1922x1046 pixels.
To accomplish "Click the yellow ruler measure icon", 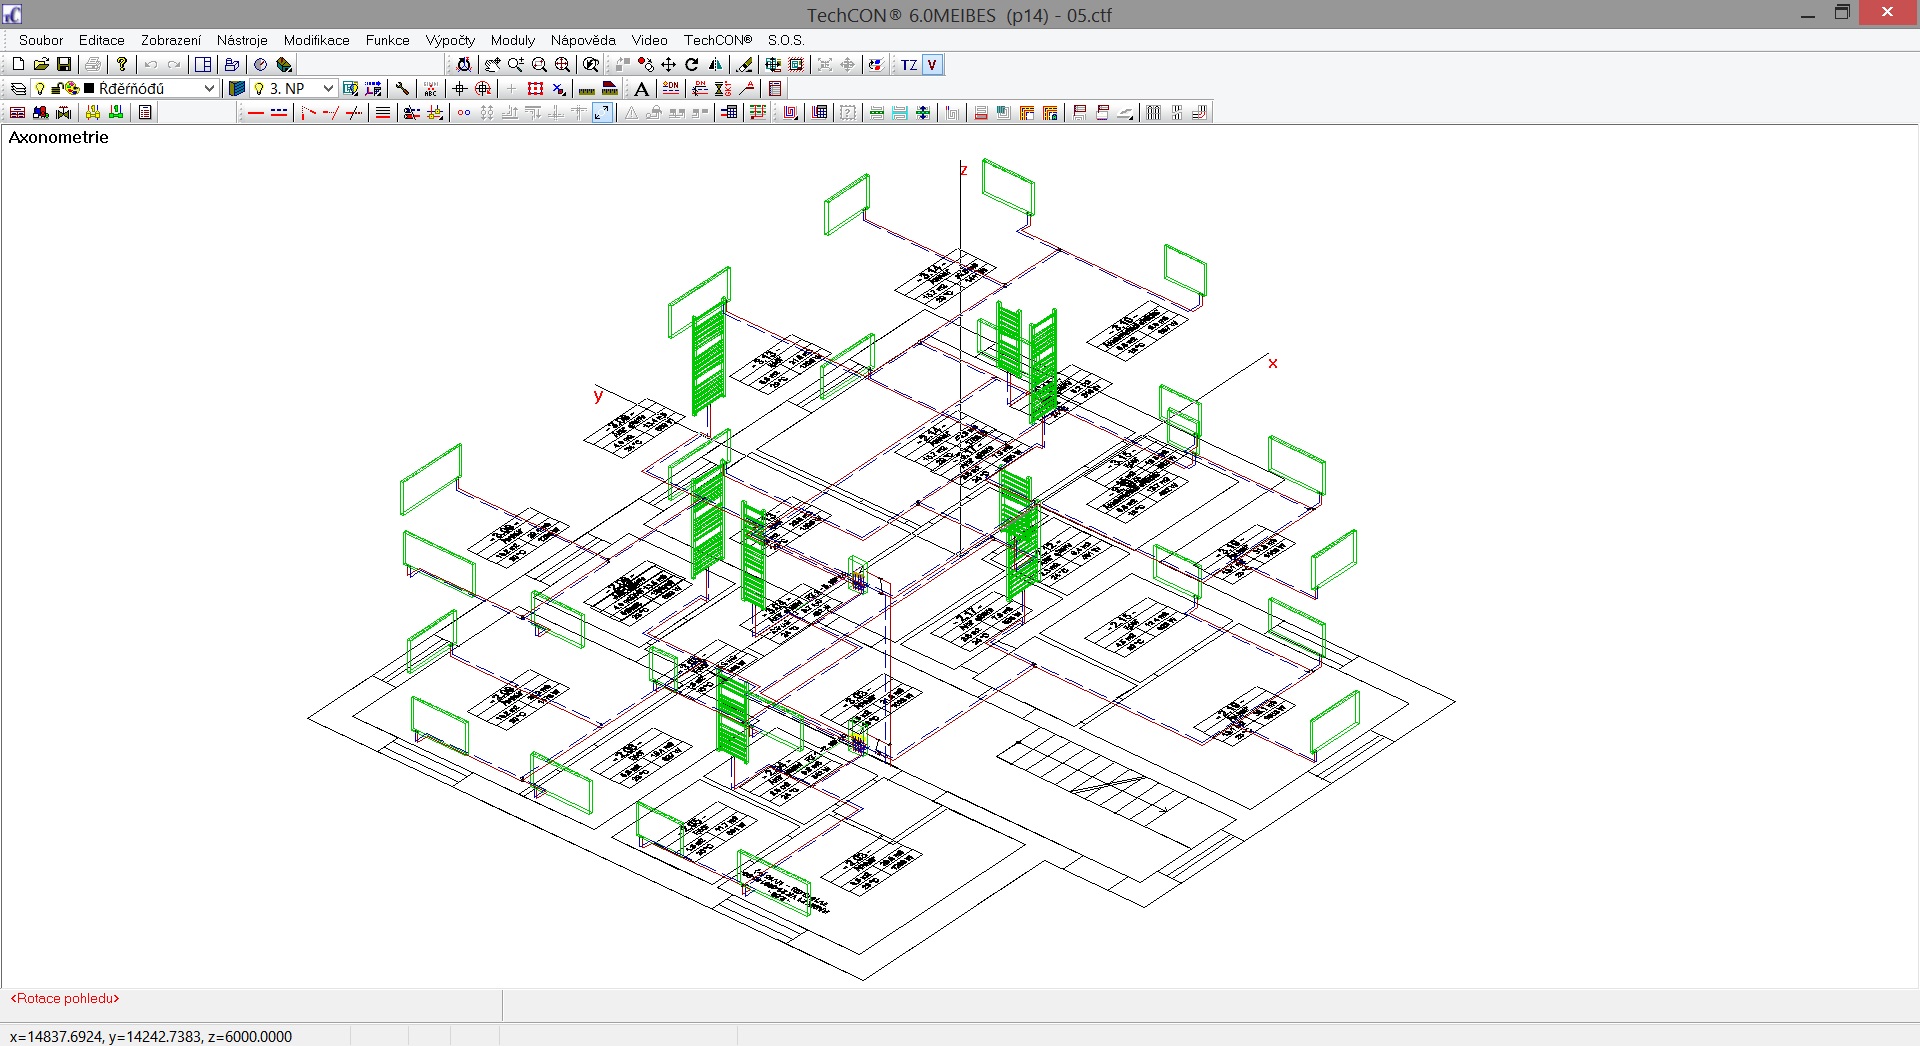I will click(x=587, y=89).
